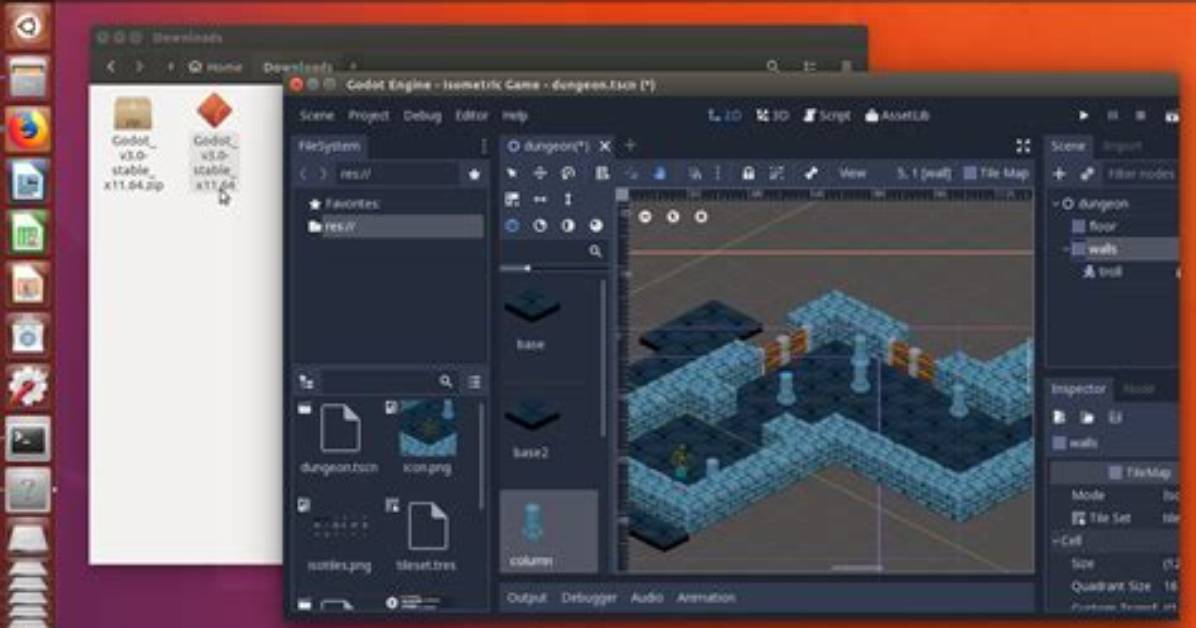
Task: Collapse the walls node in the Scene tree
Action: click(1066, 249)
